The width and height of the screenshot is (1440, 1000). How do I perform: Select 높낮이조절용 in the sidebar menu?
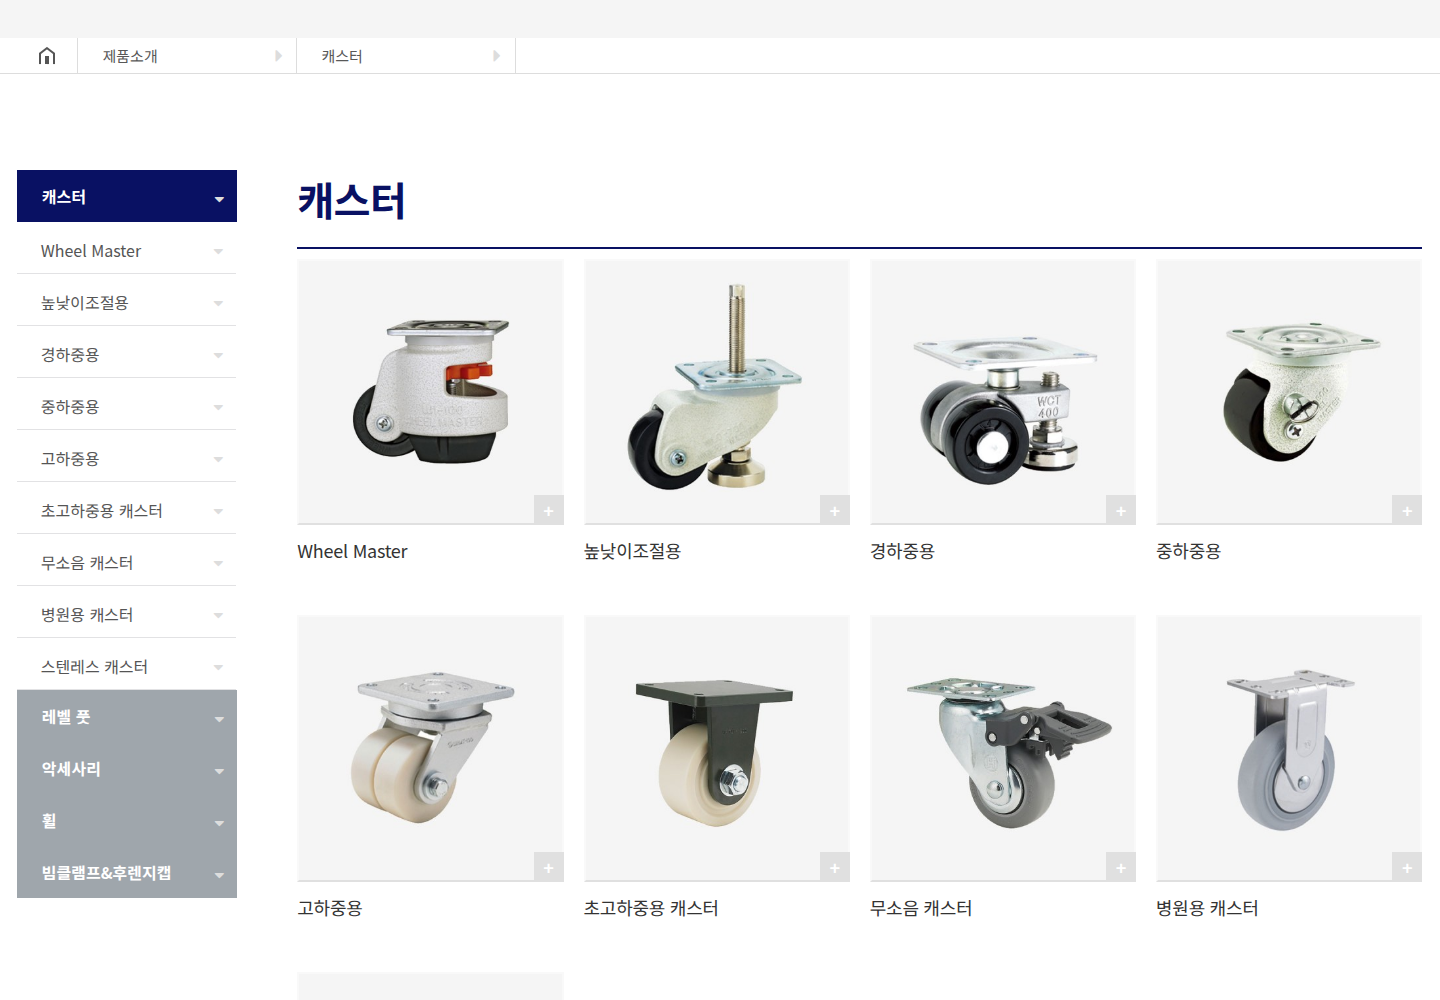pos(127,302)
